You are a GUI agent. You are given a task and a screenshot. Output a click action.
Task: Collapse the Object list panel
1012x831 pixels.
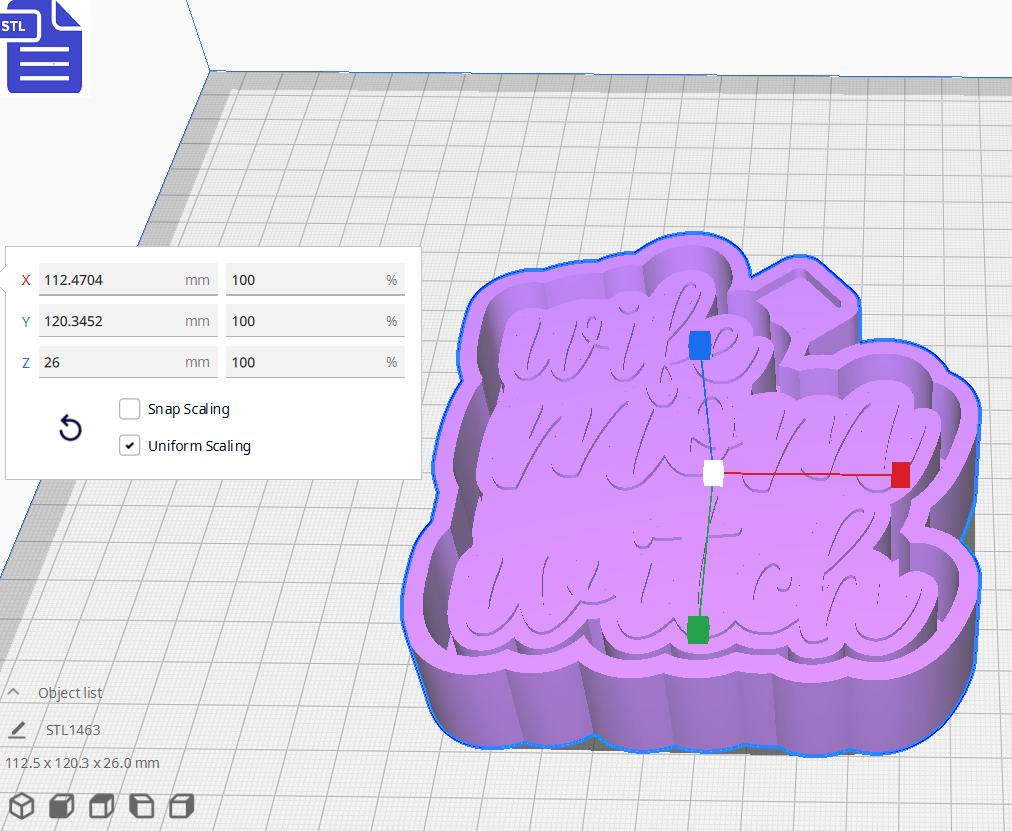pyautogui.click(x=13, y=691)
